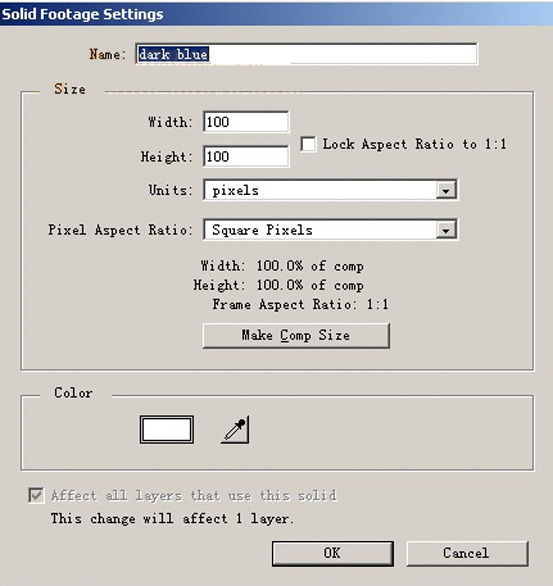Dismiss the dialog with Cancel

click(467, 553)
